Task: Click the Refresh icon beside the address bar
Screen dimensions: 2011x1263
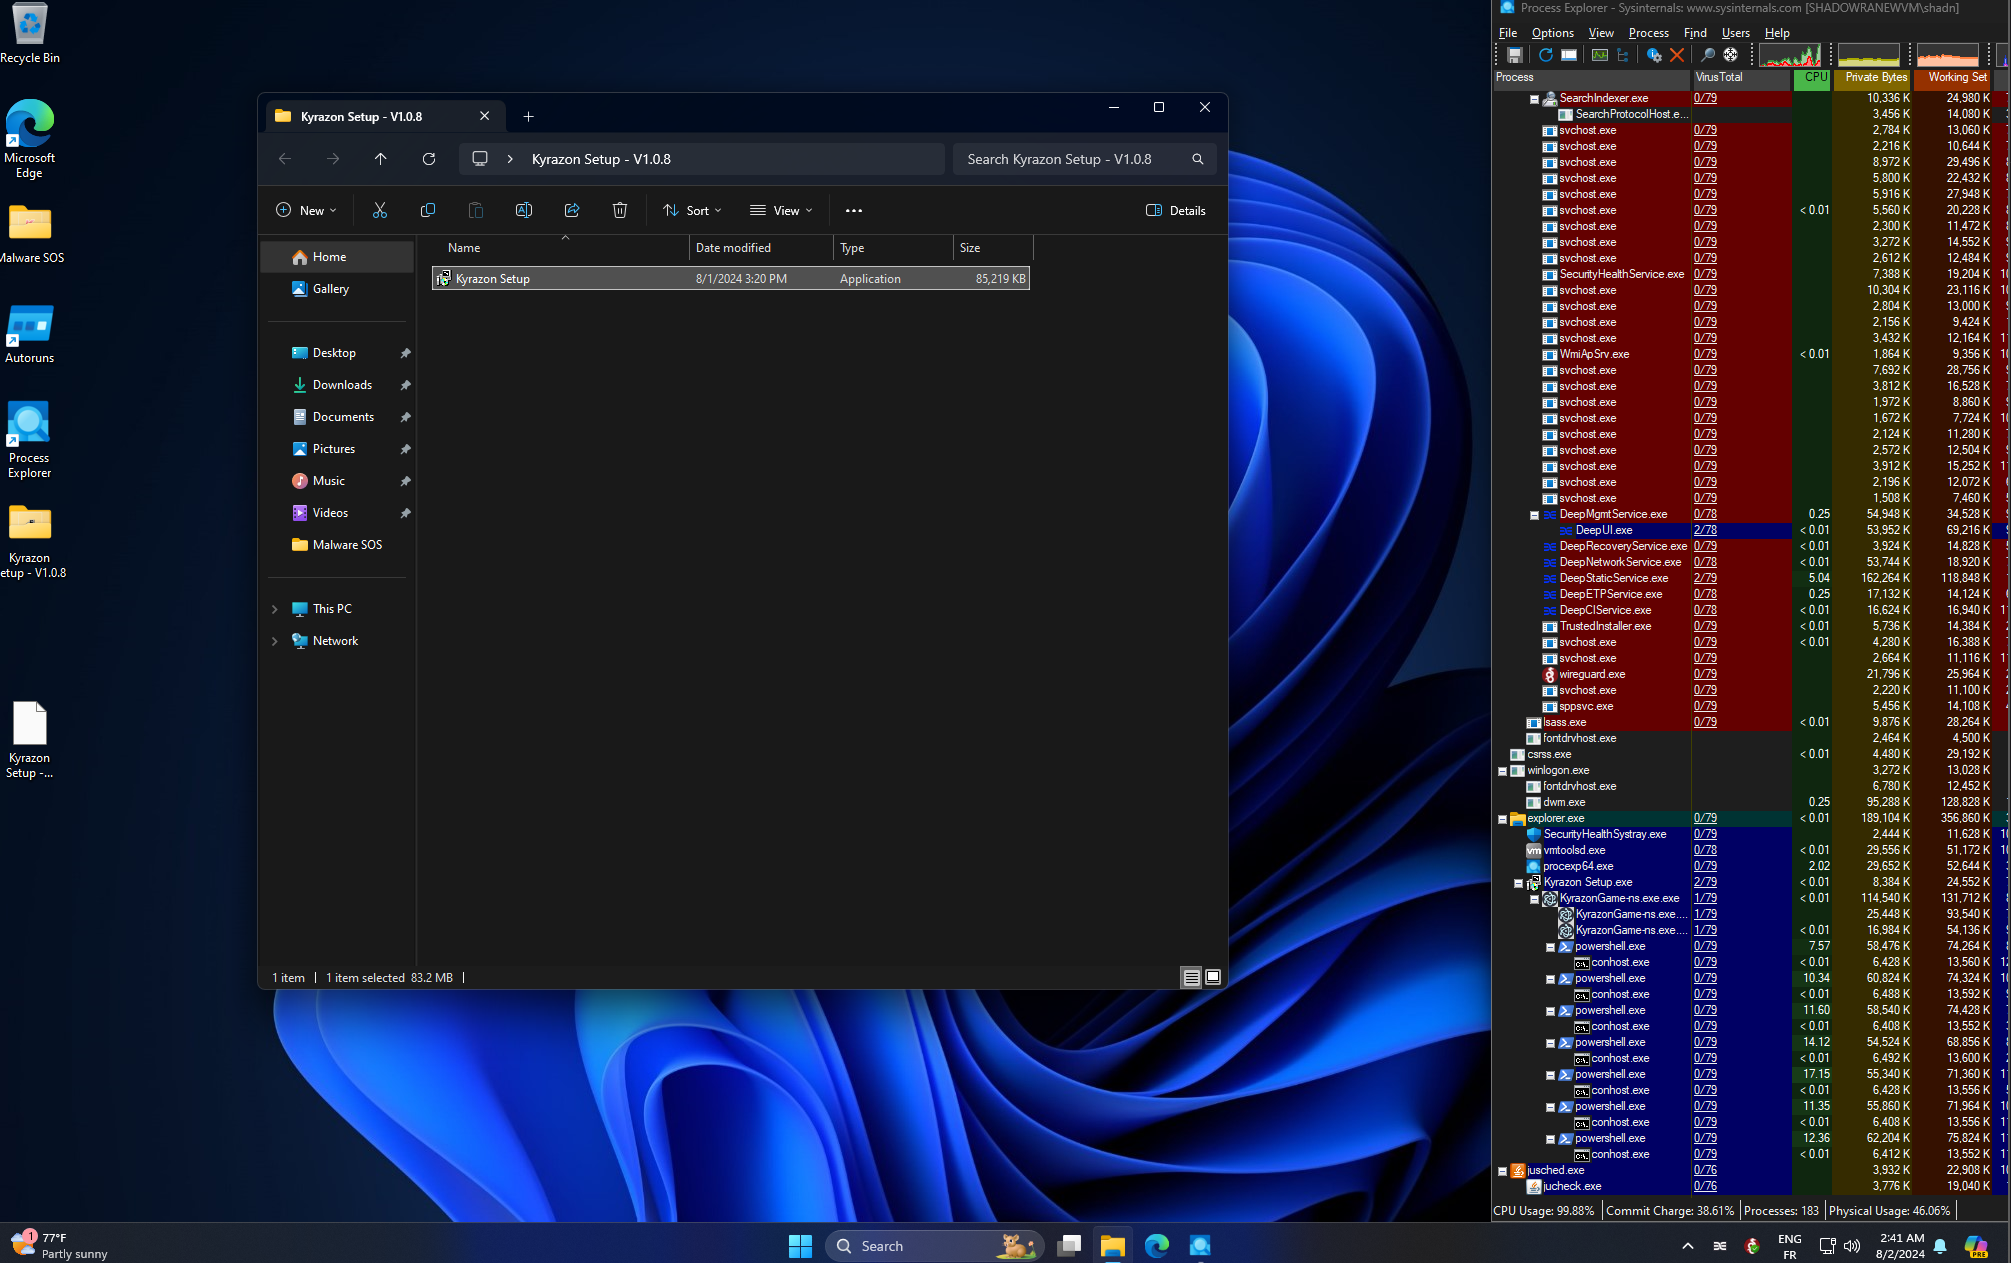Action: point(429,159)
